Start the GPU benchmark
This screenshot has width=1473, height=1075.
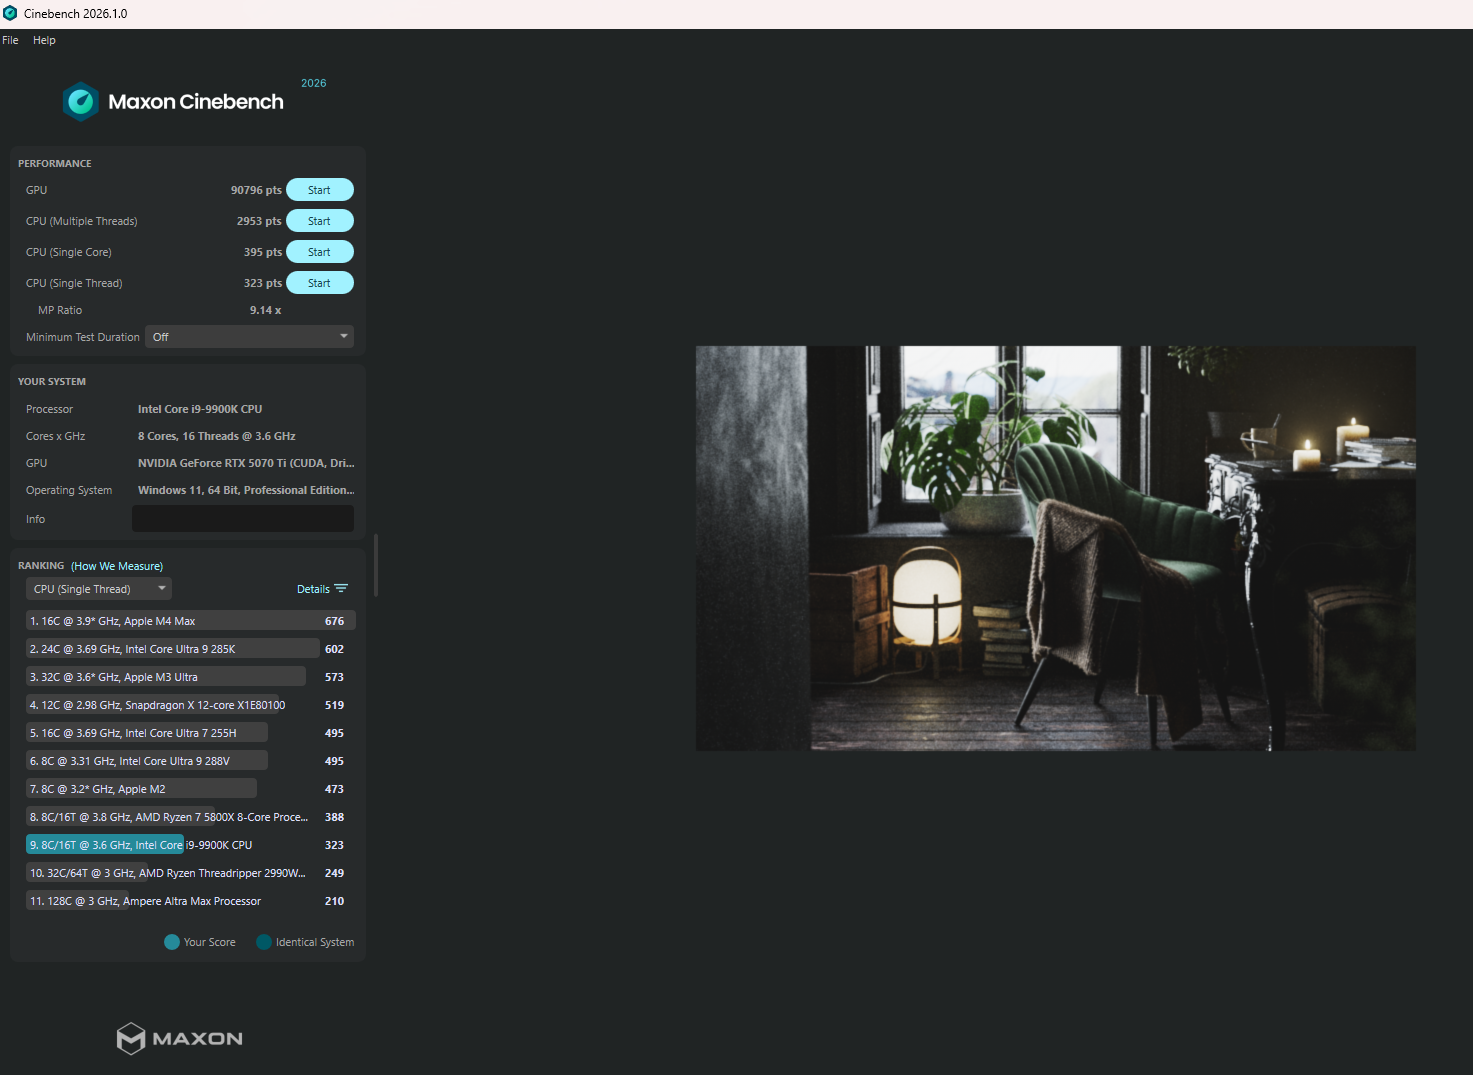[320, 190]
